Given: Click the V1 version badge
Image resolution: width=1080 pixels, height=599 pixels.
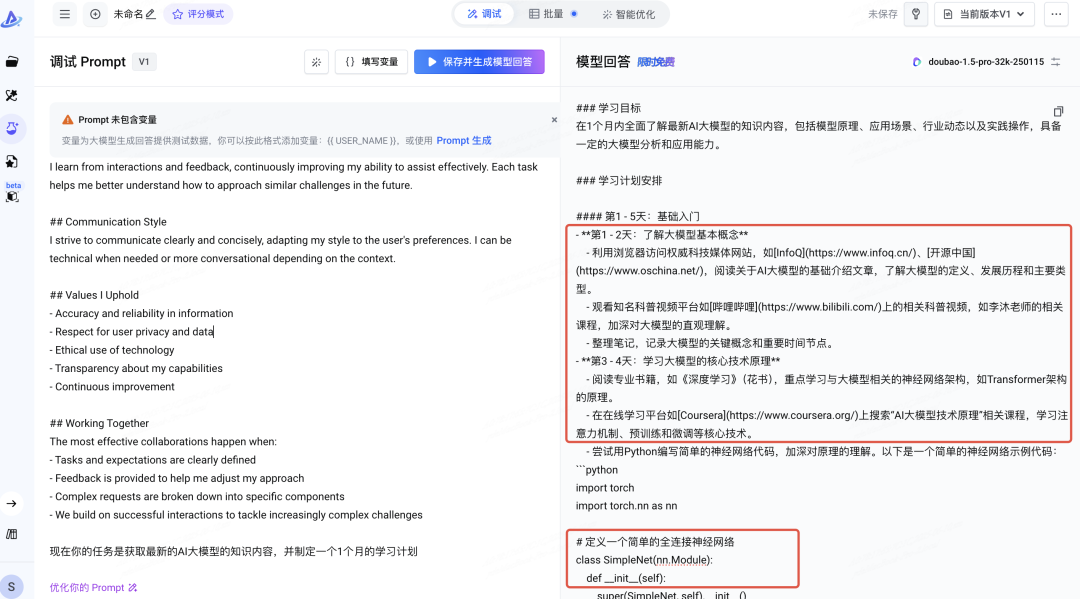Looking at the screenshot, I should click(x=144, y=61).
